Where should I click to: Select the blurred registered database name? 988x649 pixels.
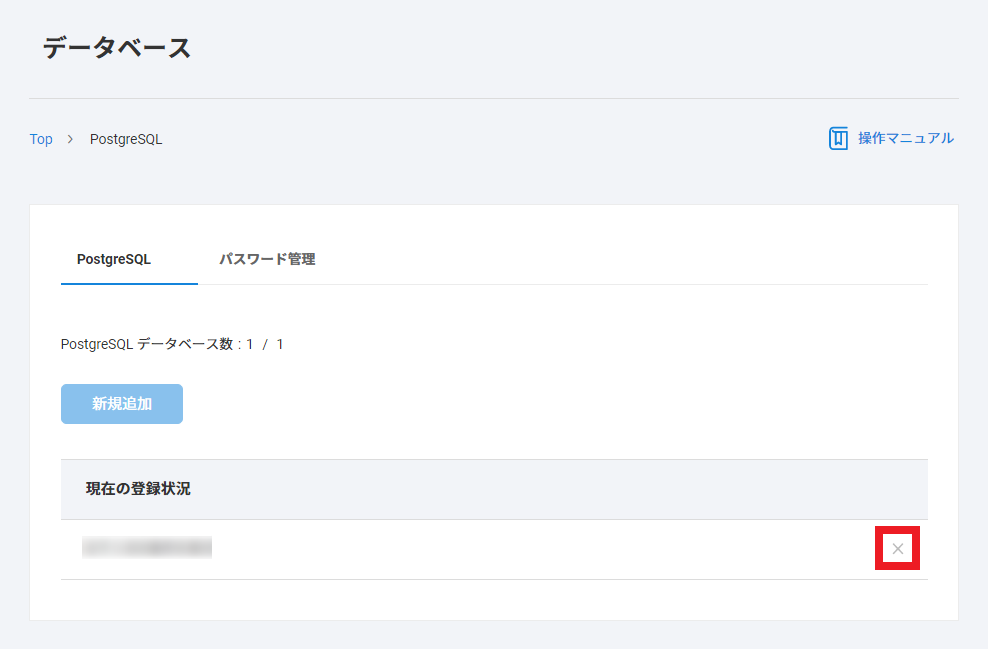coord(147,548)
